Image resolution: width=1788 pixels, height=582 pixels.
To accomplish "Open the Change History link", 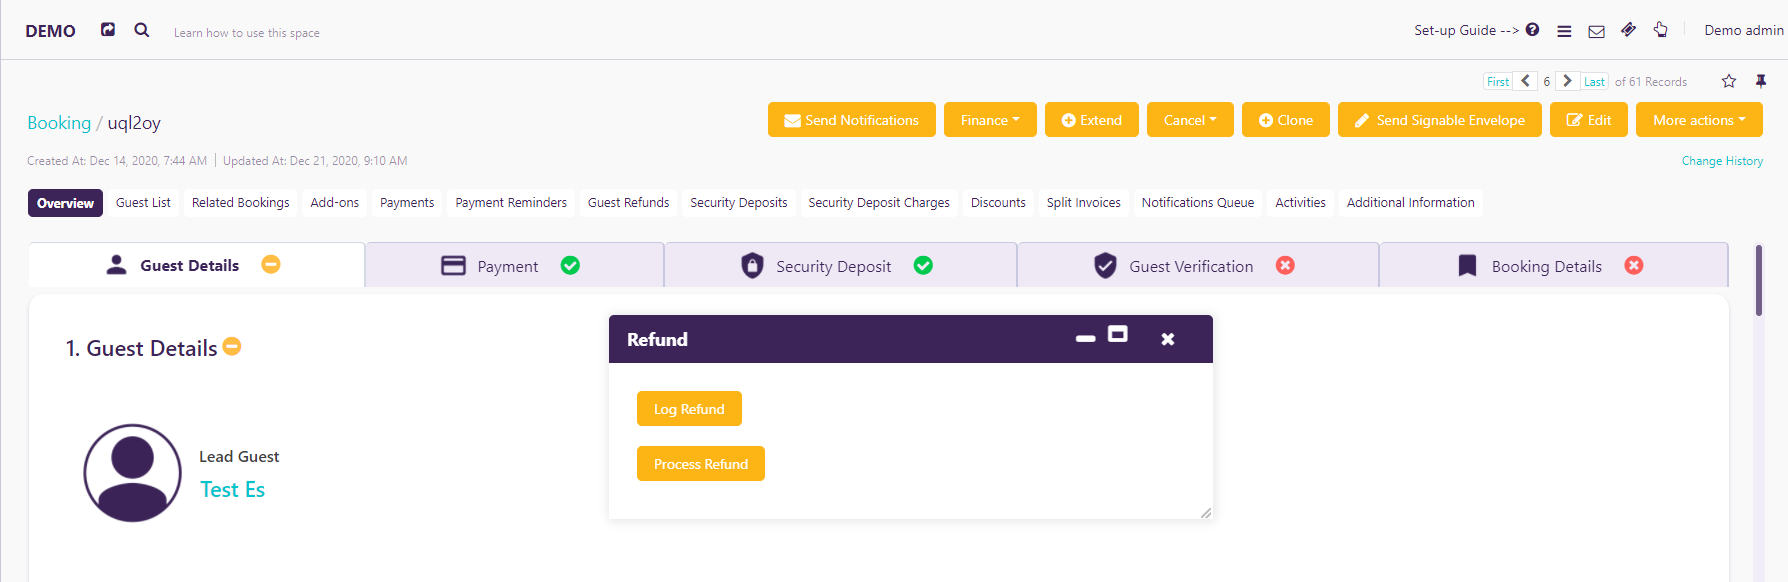I will (1722, 161).
